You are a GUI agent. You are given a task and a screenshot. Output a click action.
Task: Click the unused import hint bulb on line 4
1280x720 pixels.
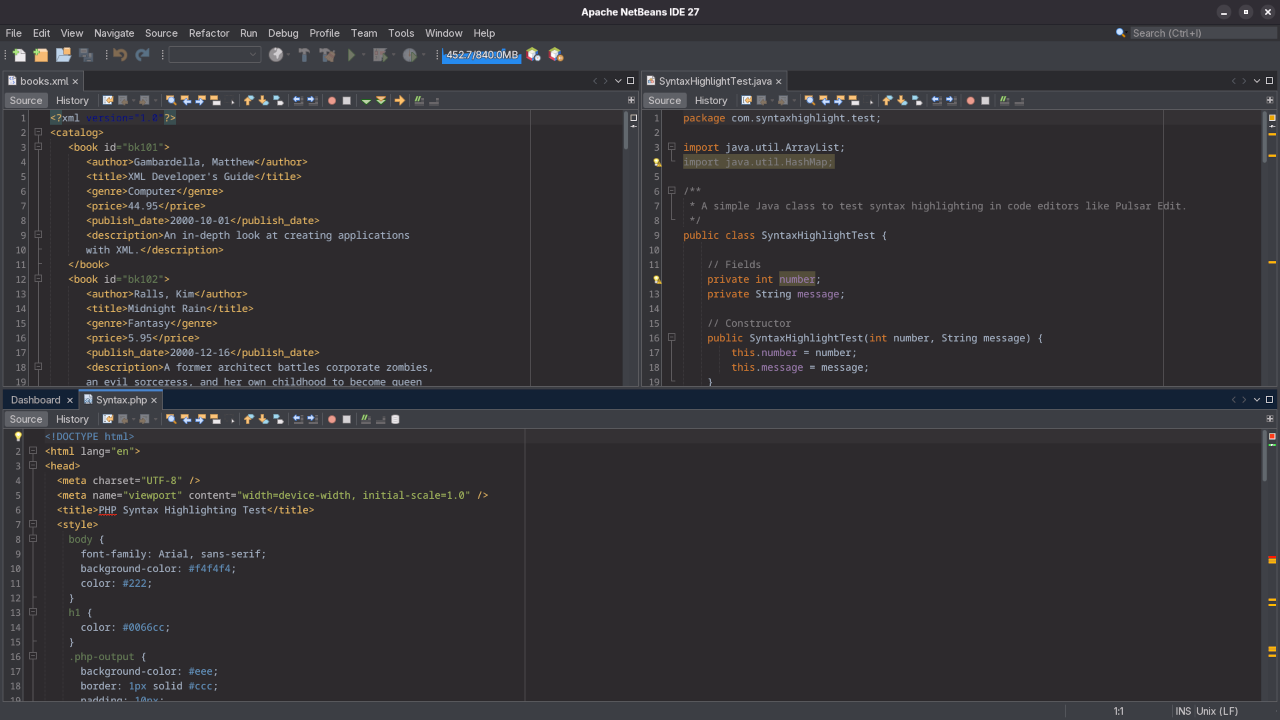[657, 162]
